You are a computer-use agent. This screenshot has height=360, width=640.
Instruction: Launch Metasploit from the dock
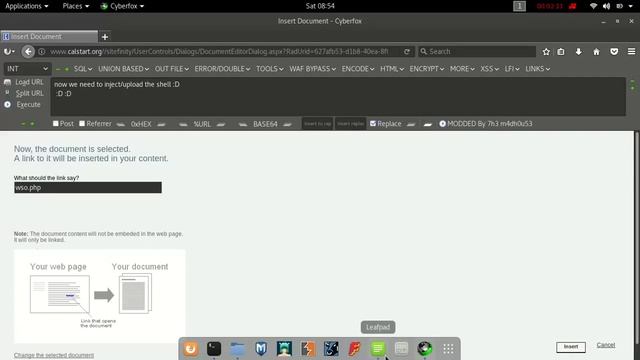point(261,349)
